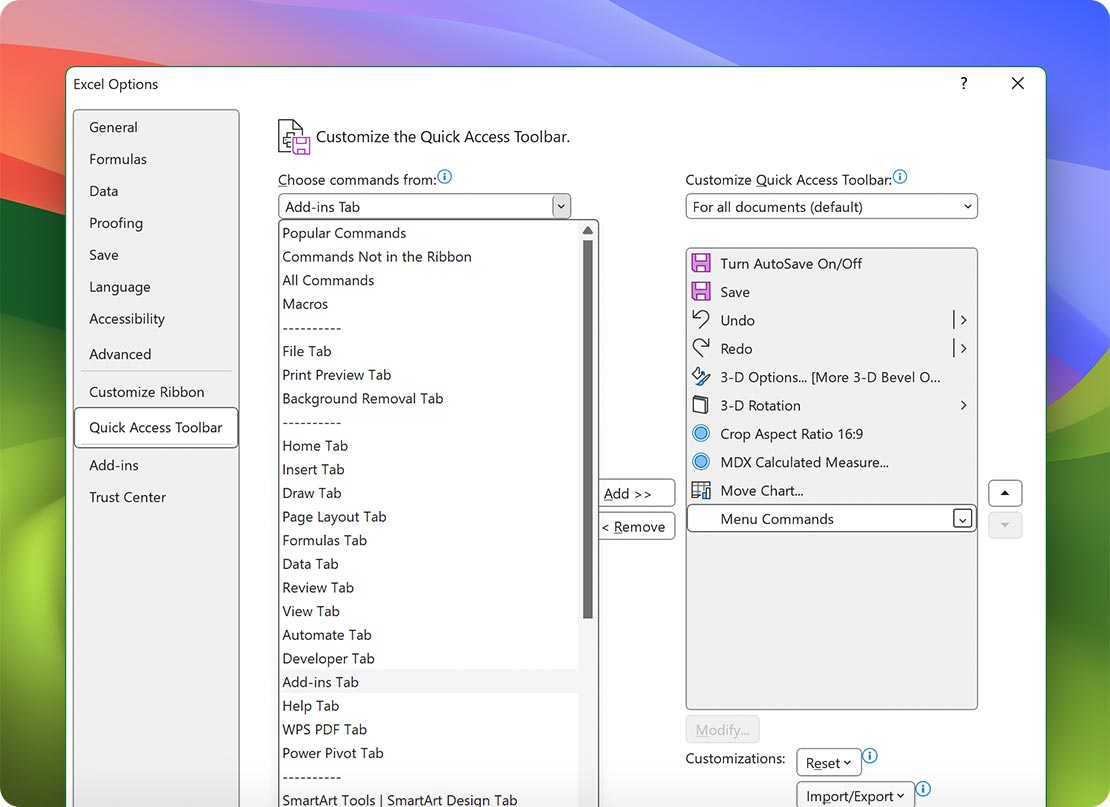Open the Menu Commands dropdown arrow

coord(963,518)
